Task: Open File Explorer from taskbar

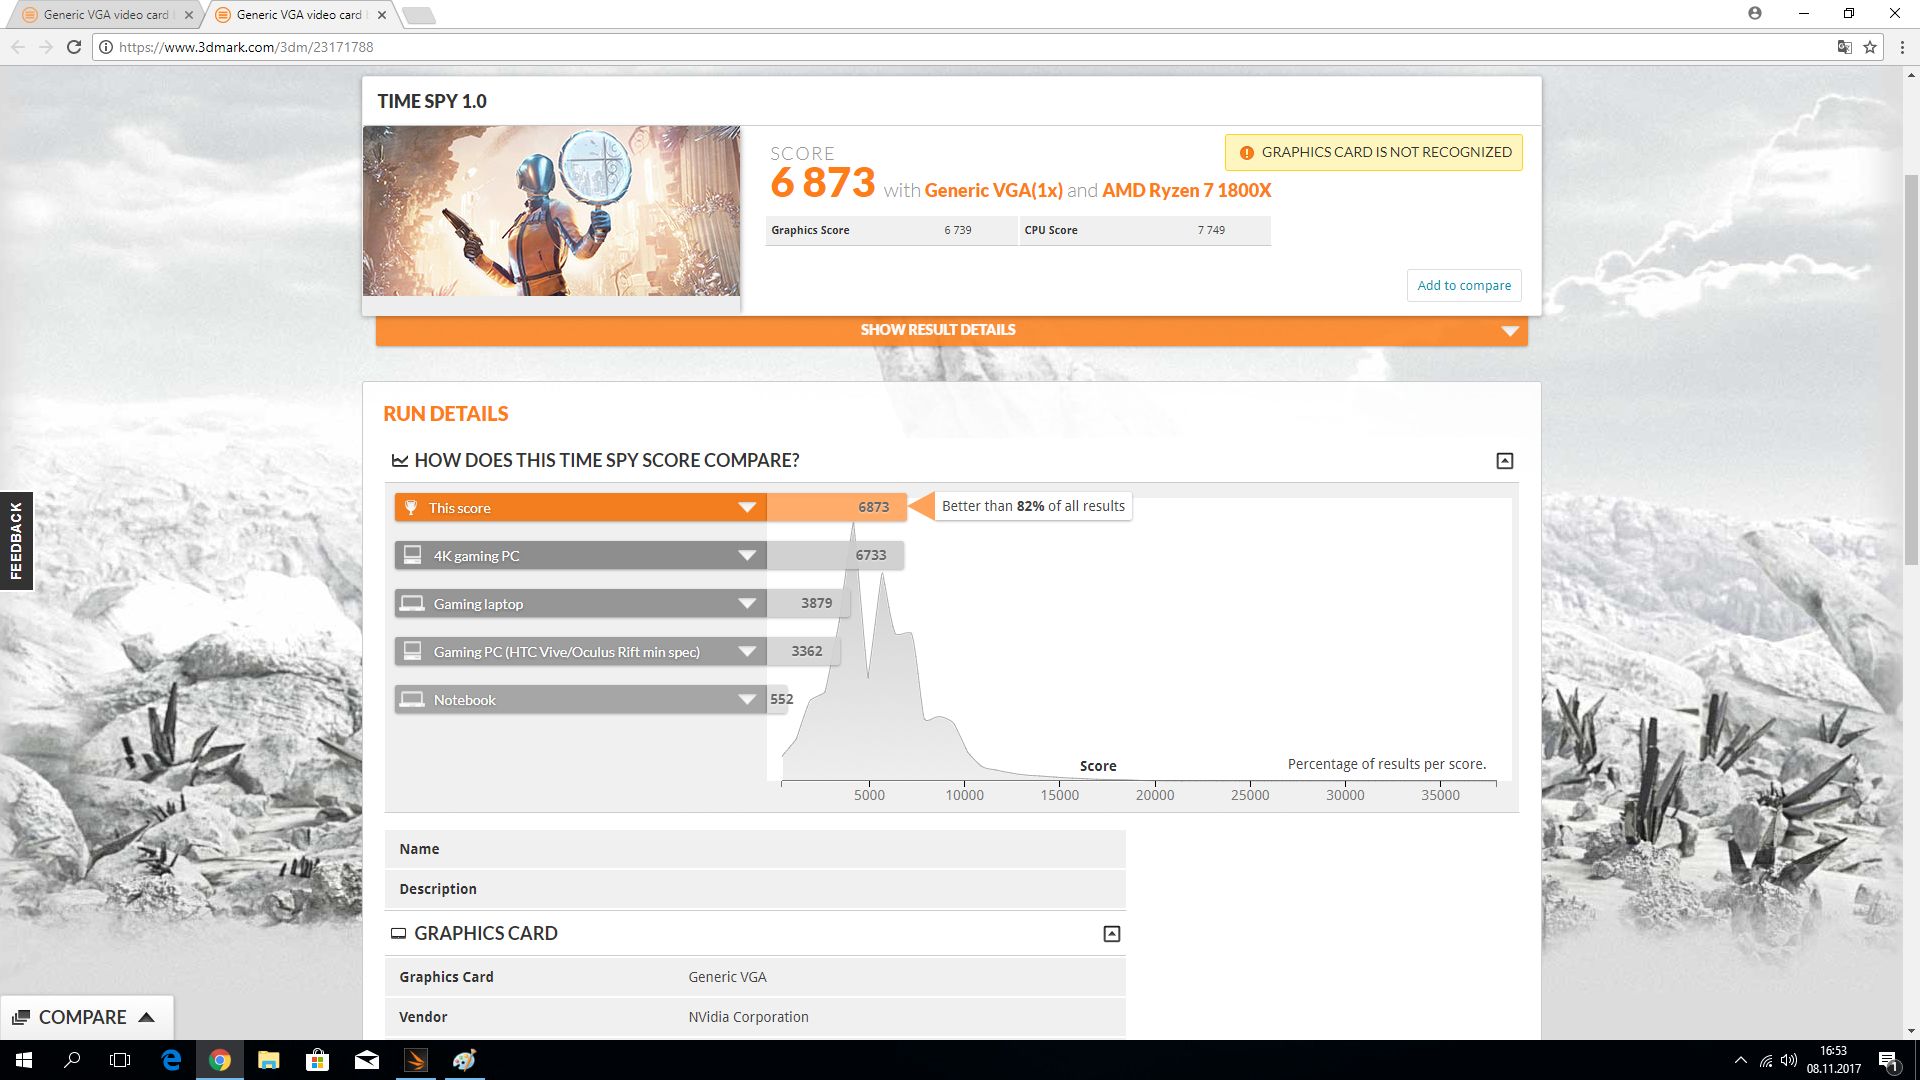Action: click(x=268, y=1060)
